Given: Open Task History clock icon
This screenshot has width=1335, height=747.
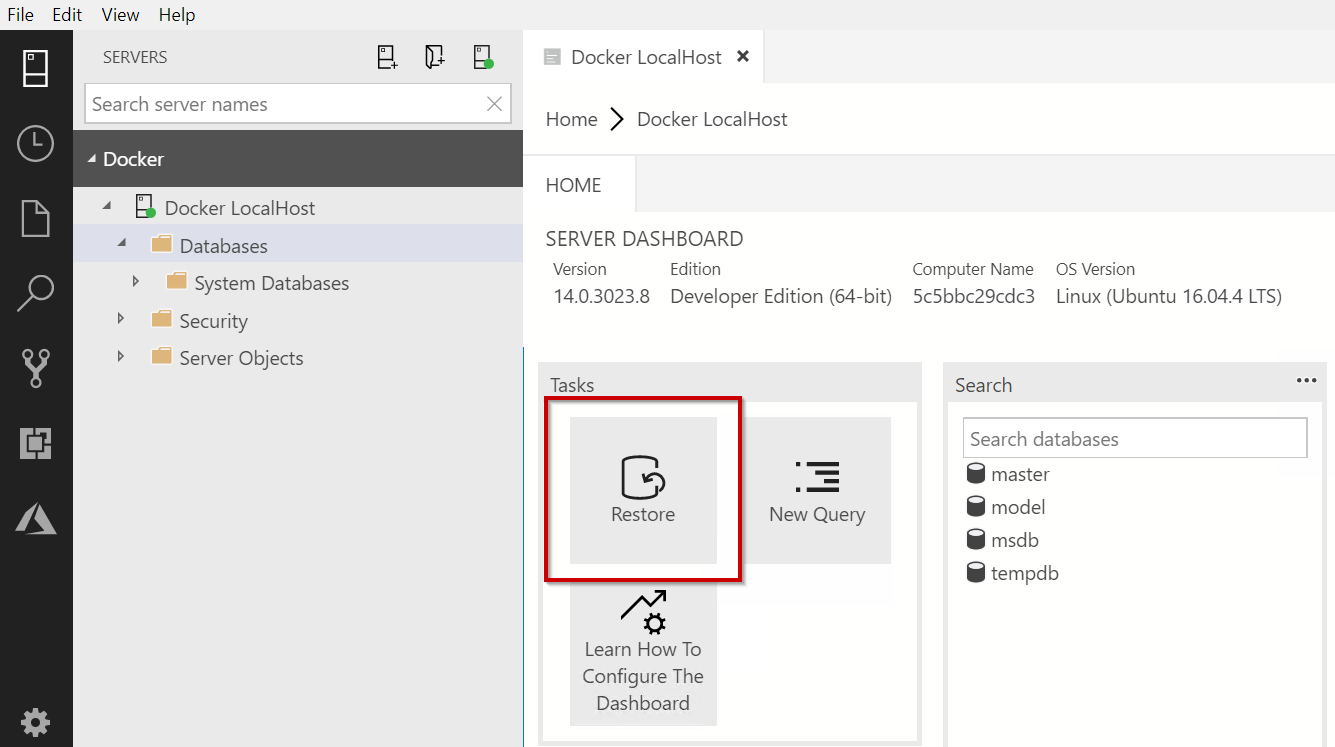Looking at the screenshot, I should pos(36,144).
